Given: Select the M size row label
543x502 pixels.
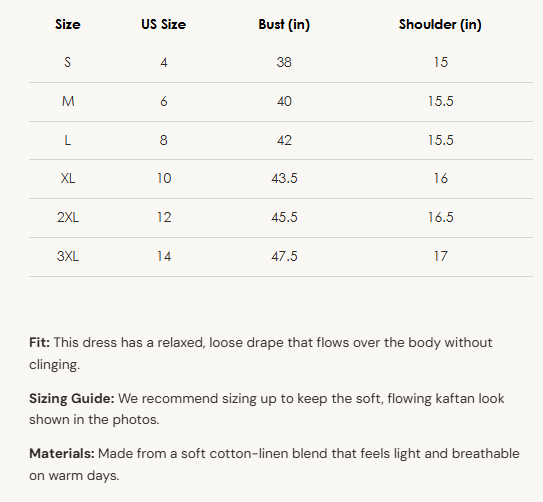Looking at the screenshot, I should coord(68,101).
